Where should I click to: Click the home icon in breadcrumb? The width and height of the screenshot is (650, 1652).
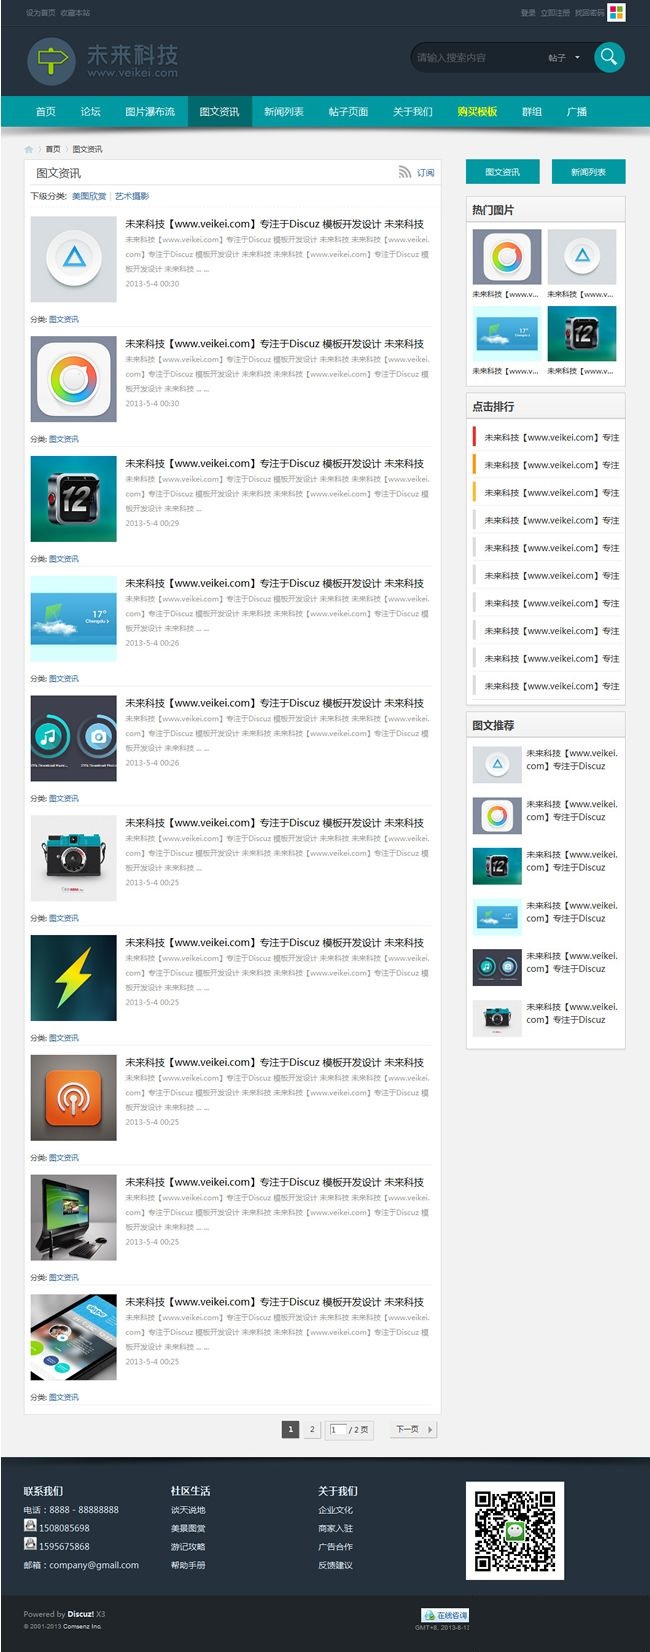(x=29, y=149)
